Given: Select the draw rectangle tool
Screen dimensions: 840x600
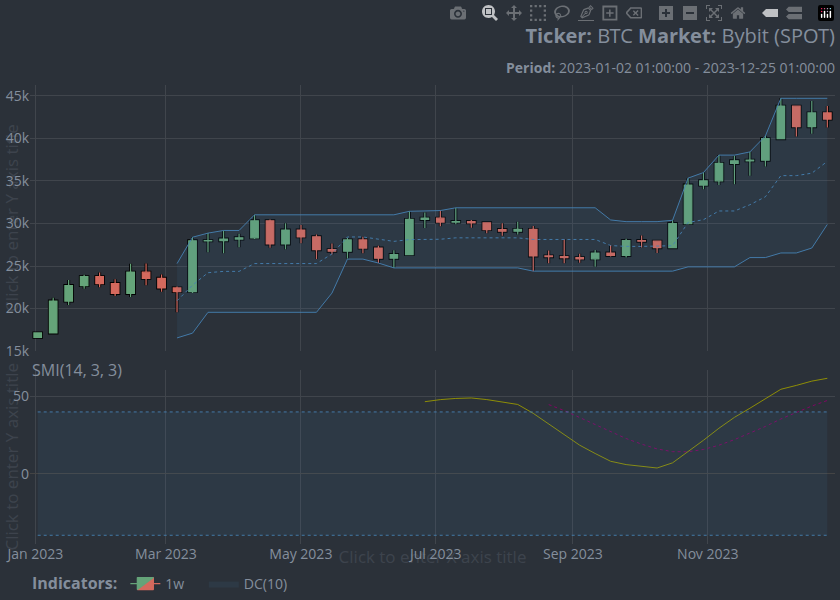Looking at the screenshot, I should [610, 13].
